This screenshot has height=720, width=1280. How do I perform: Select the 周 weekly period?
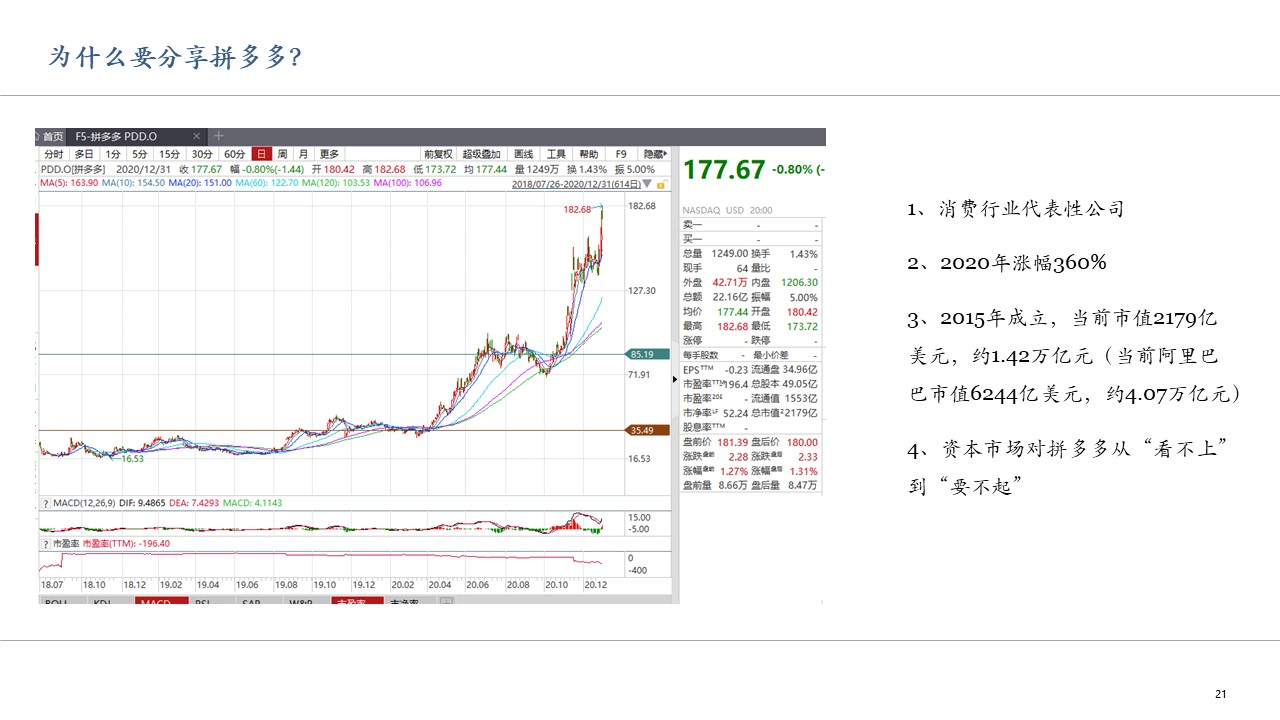[283, 154]
